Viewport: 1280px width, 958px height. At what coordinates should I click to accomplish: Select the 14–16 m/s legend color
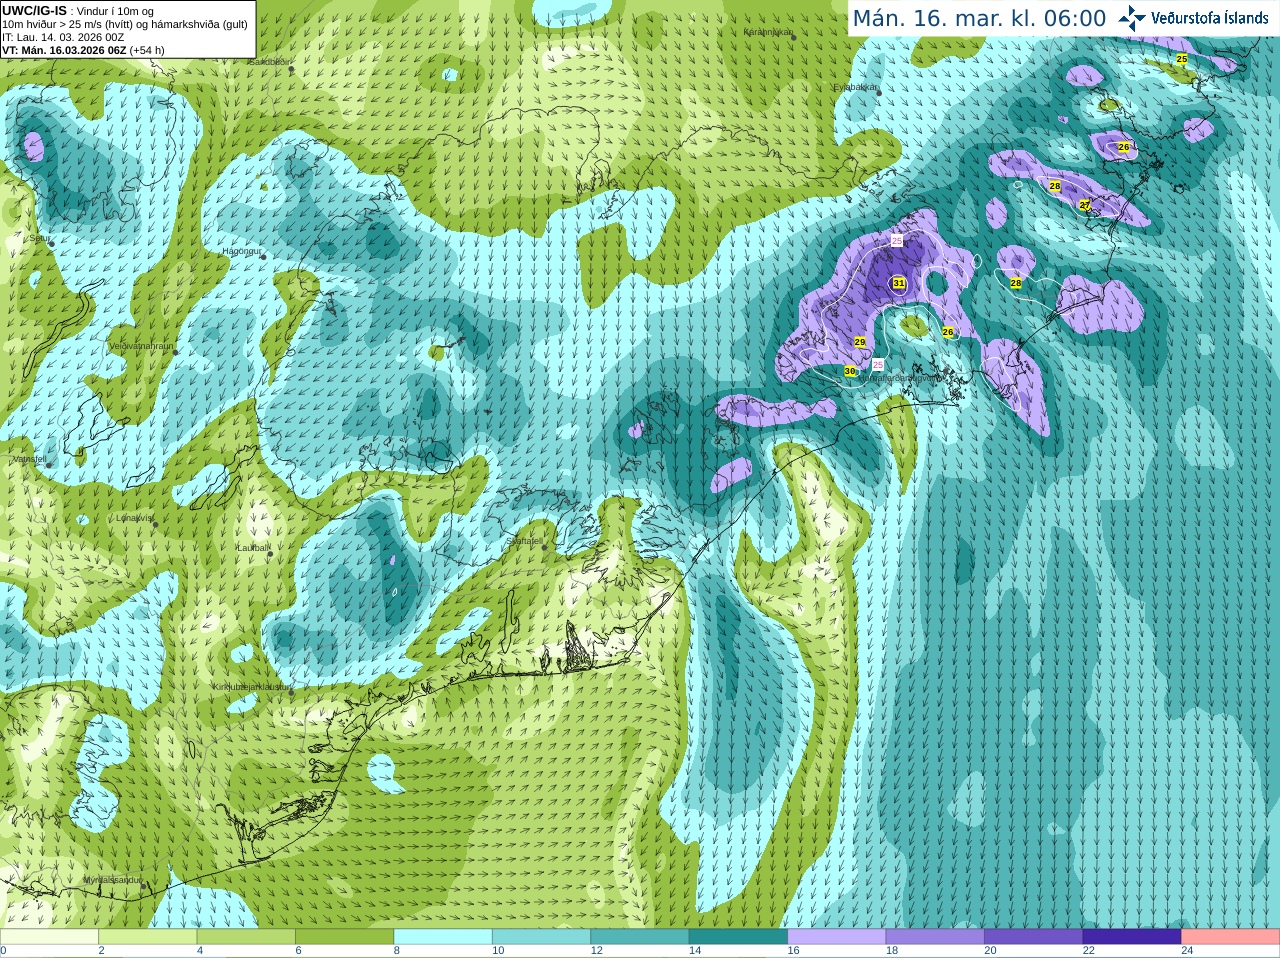coord(738,937)
